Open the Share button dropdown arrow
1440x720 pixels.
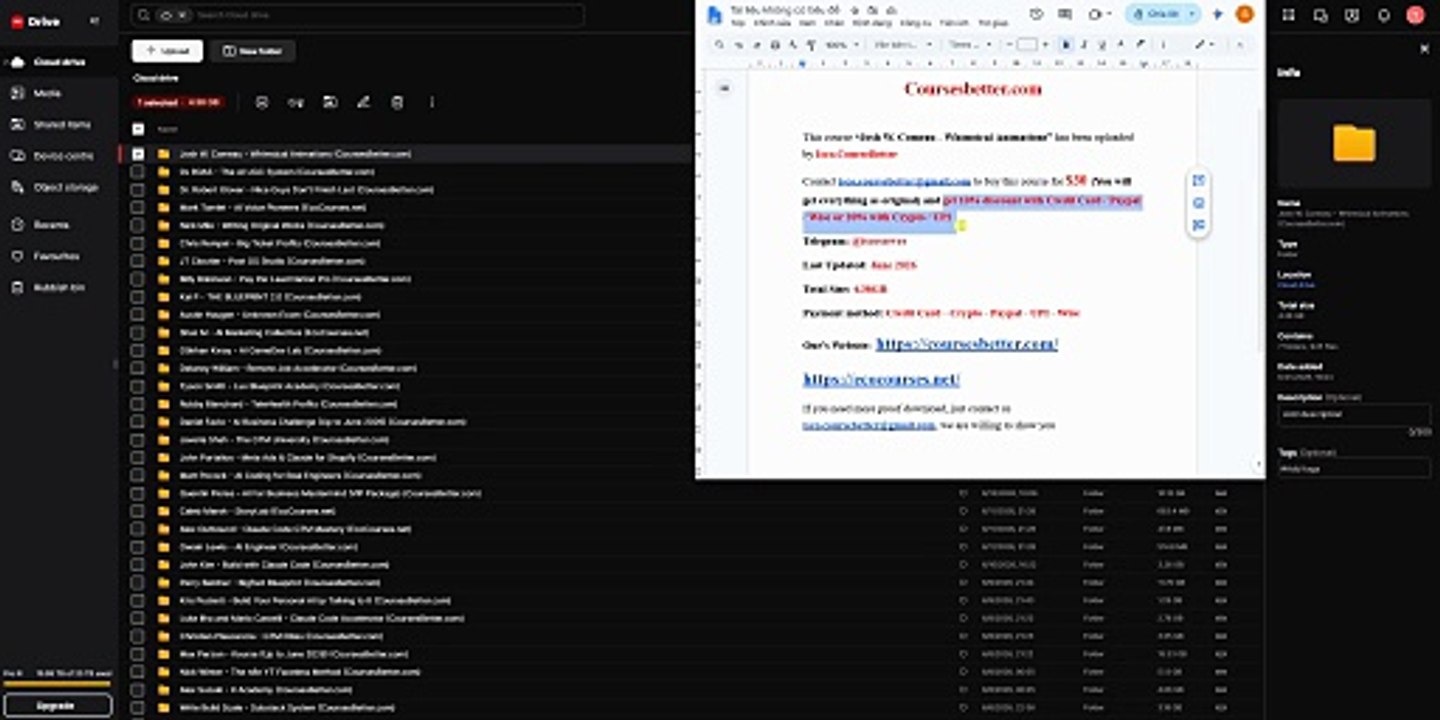1191,14
